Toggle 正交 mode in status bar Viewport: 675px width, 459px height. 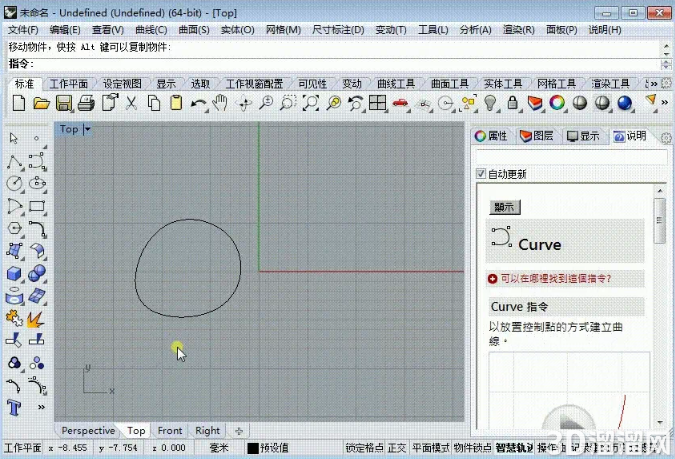[x=397, y=448]
